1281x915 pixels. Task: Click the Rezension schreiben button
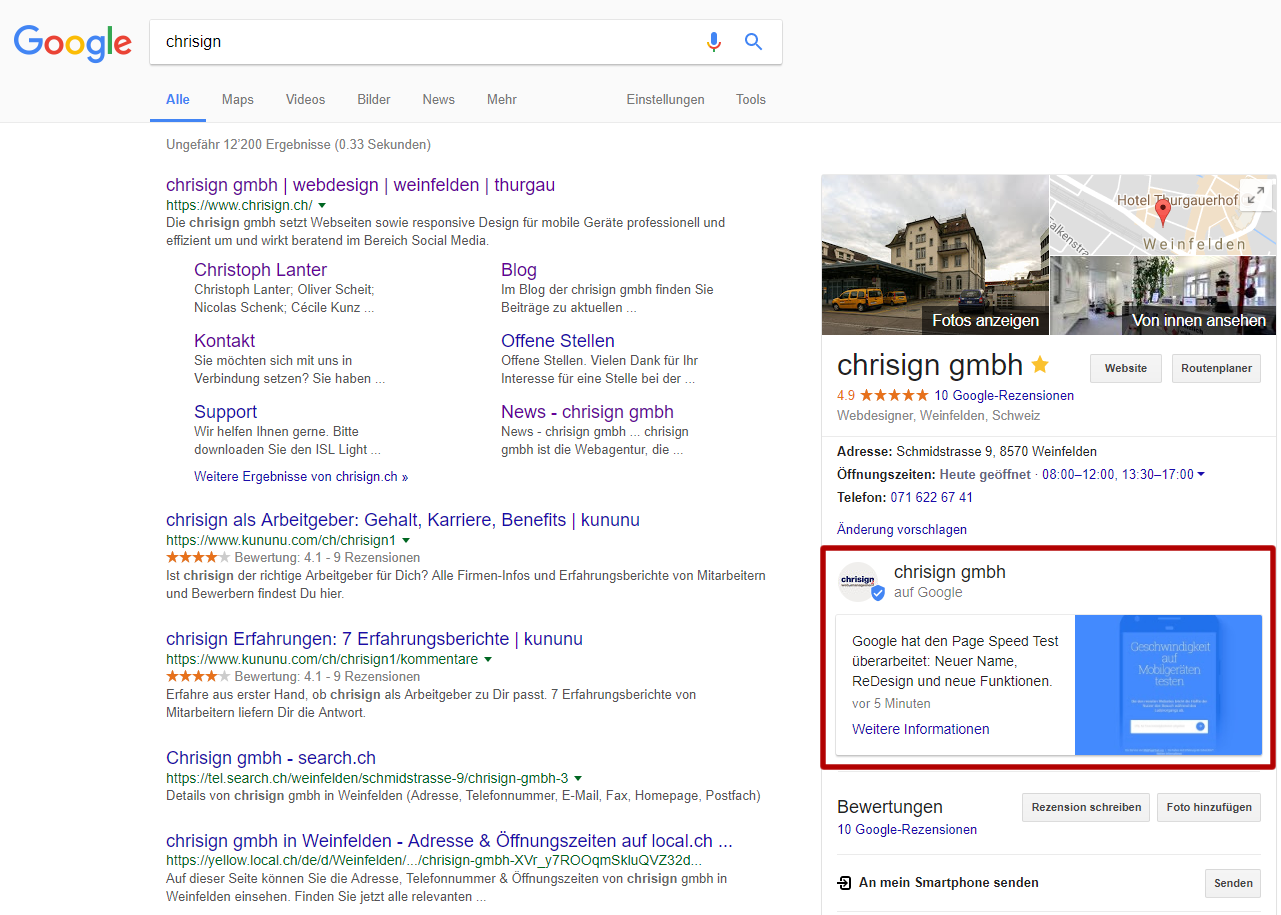click(1086, 807)
